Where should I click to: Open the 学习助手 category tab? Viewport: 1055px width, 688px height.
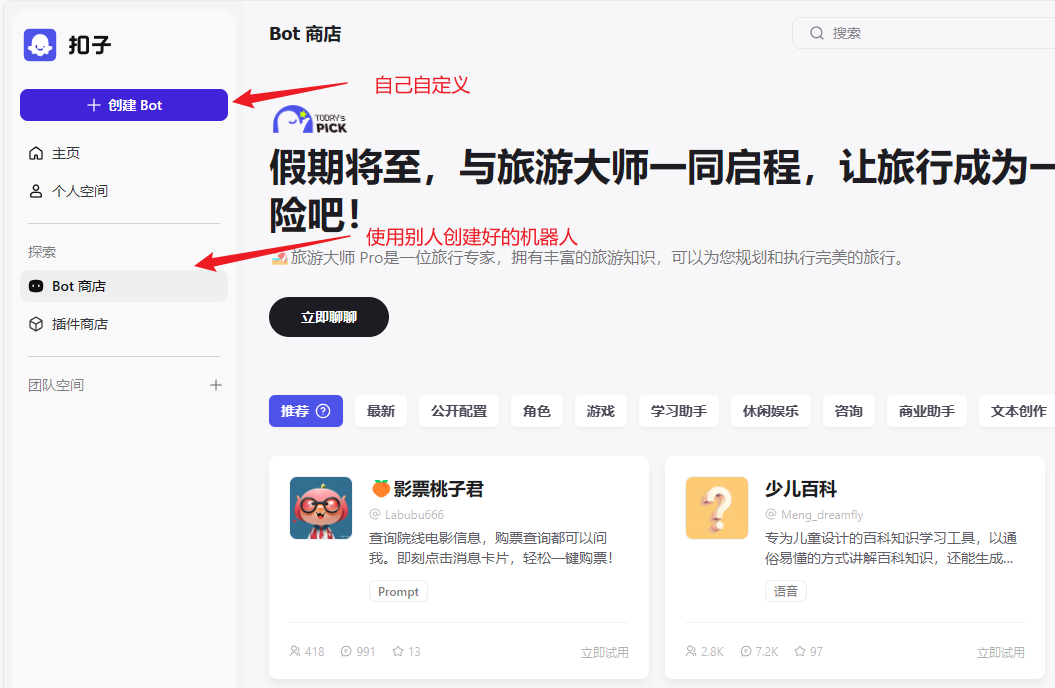(679, 411)
